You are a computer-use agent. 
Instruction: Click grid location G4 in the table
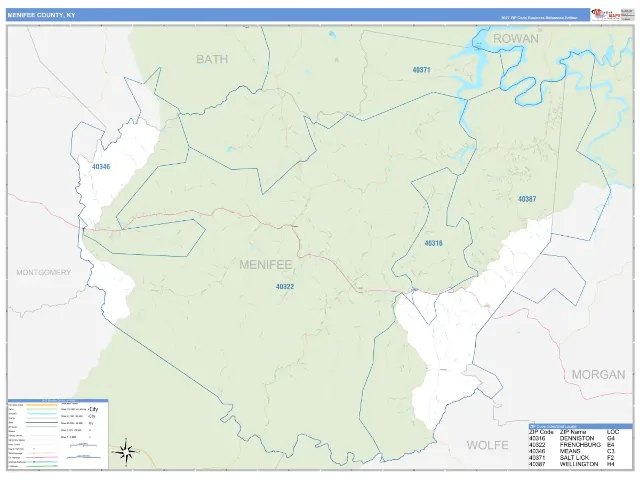click(611, 438)
